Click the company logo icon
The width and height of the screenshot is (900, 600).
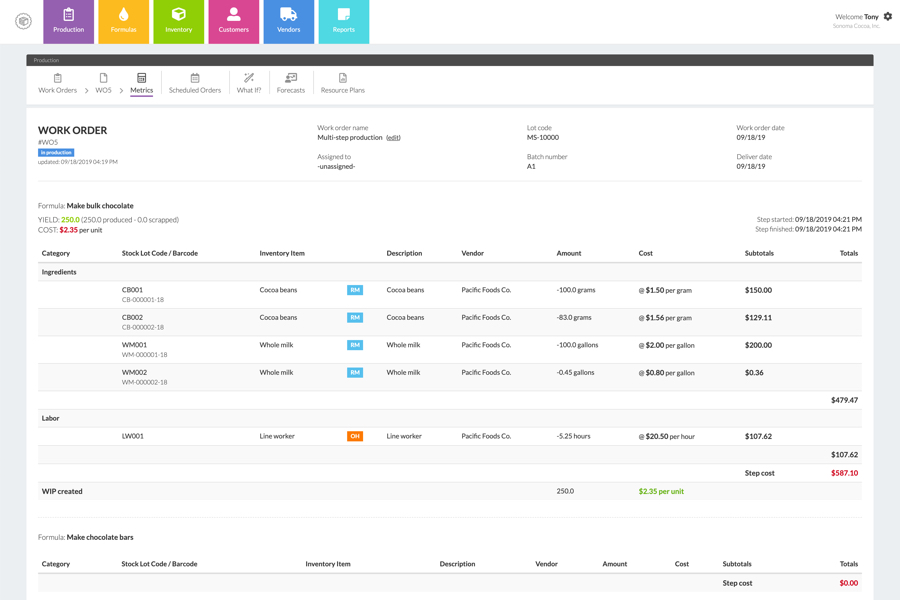23,21
